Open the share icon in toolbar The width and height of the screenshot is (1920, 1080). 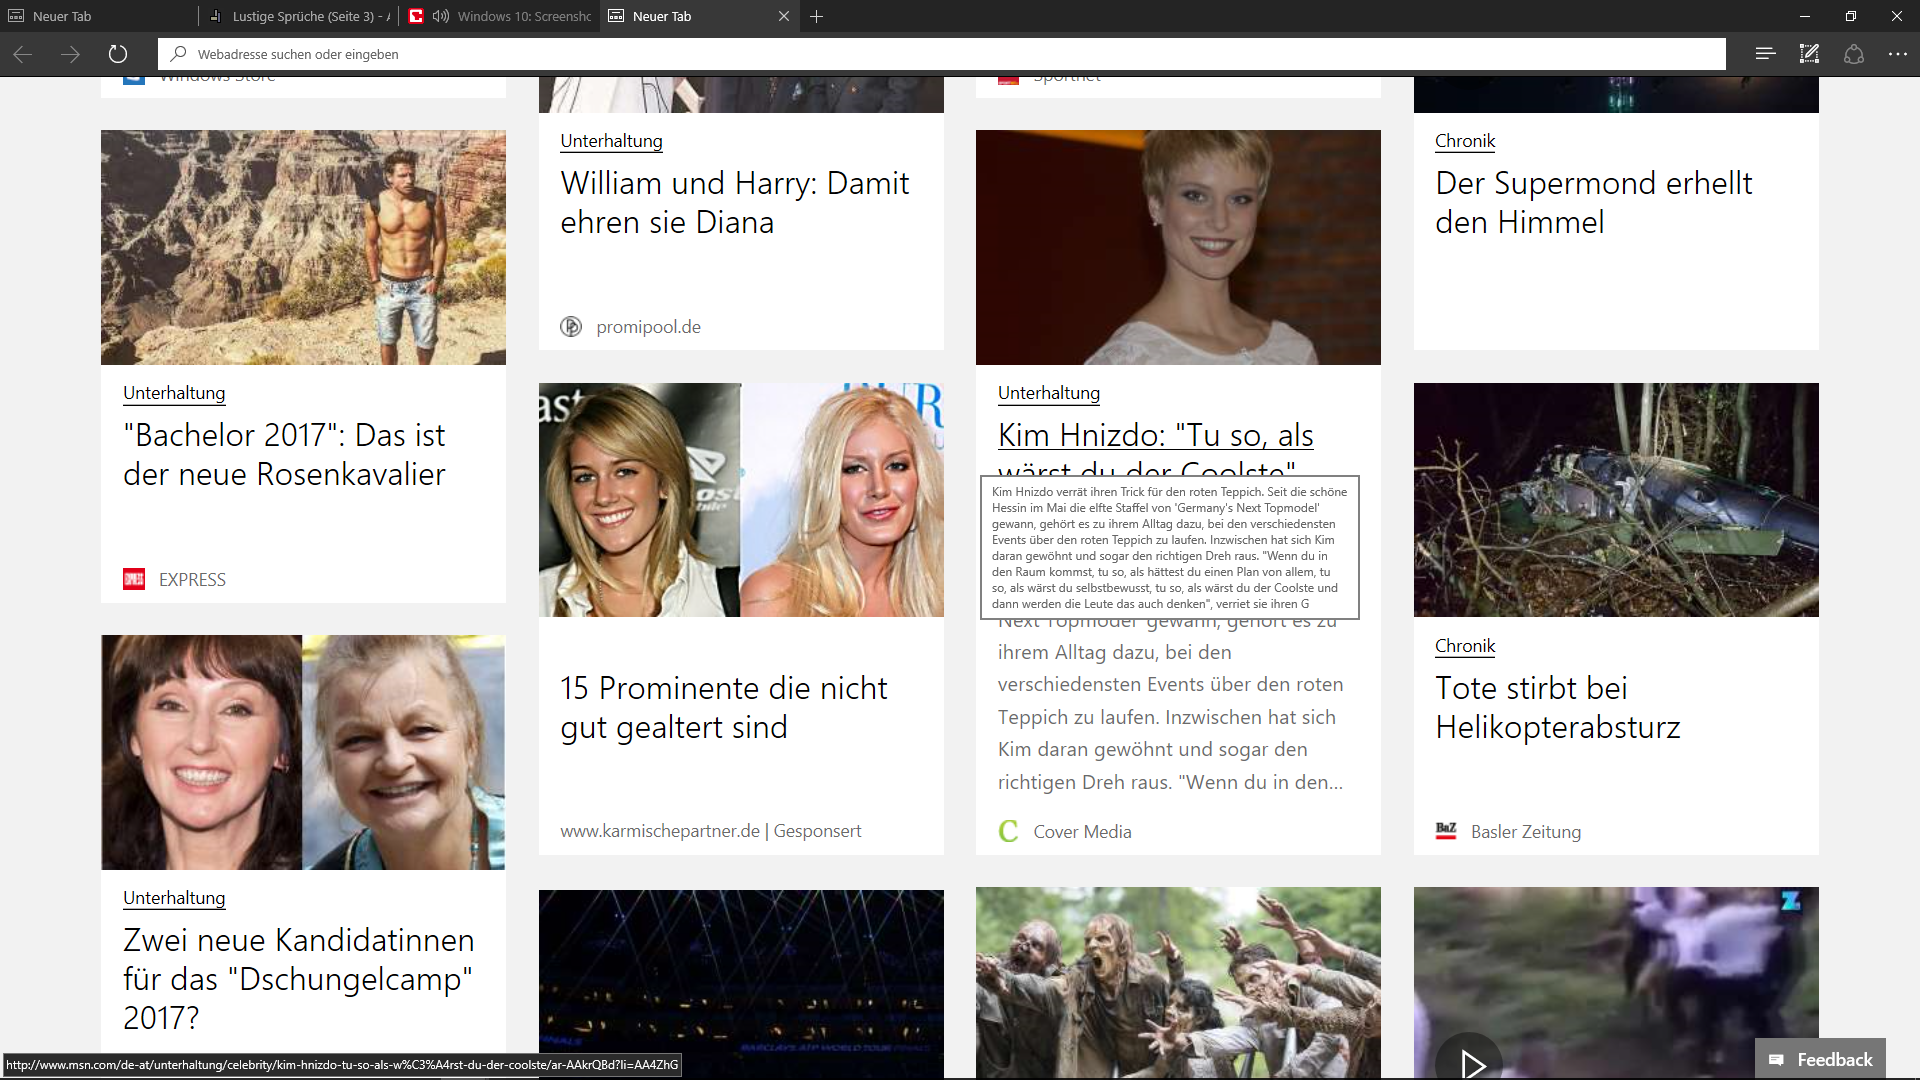[1853, 54]
